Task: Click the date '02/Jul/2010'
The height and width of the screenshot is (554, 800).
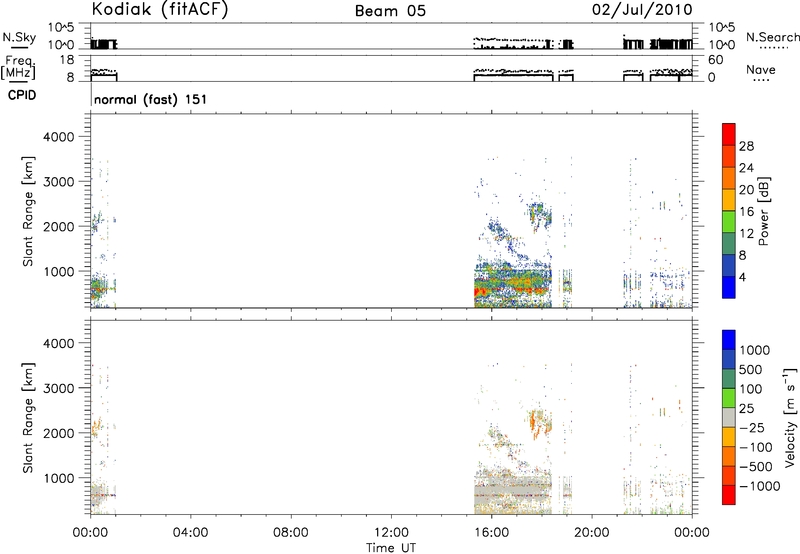Action: click(x=642, y=10)
